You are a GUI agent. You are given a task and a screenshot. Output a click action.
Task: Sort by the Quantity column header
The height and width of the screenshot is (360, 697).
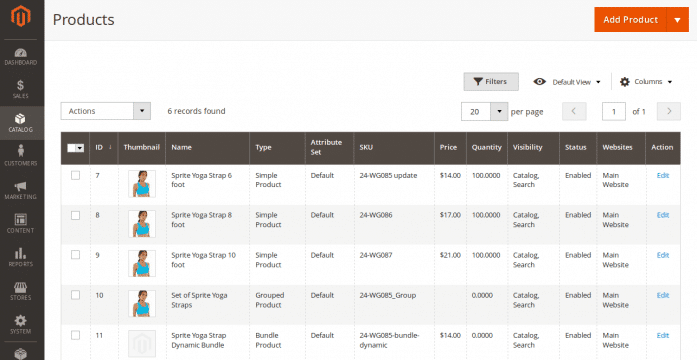tap(487, 148)
